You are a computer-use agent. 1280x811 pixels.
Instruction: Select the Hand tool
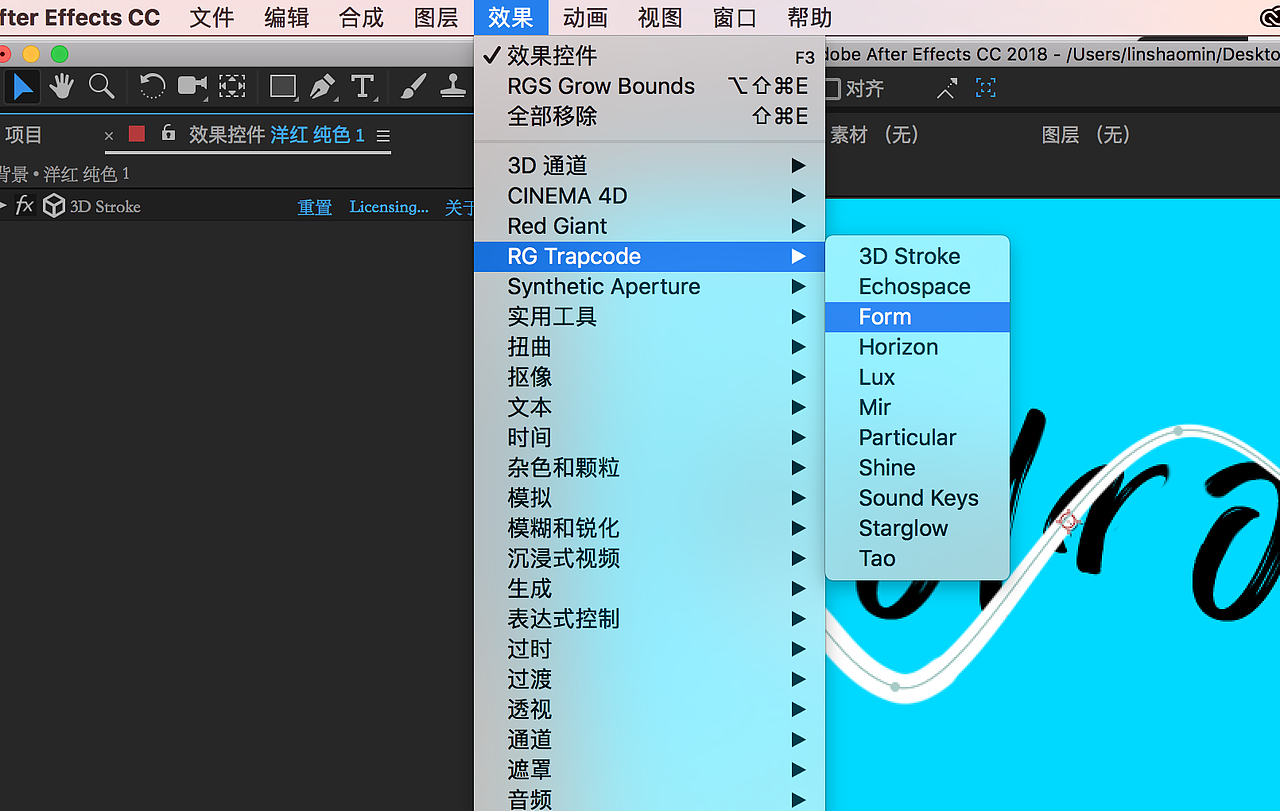pos(62,87)
